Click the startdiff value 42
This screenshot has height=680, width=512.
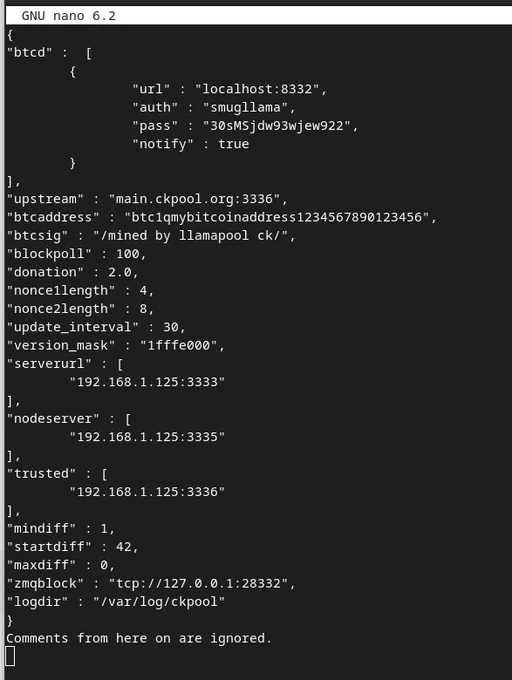(124, 546)
